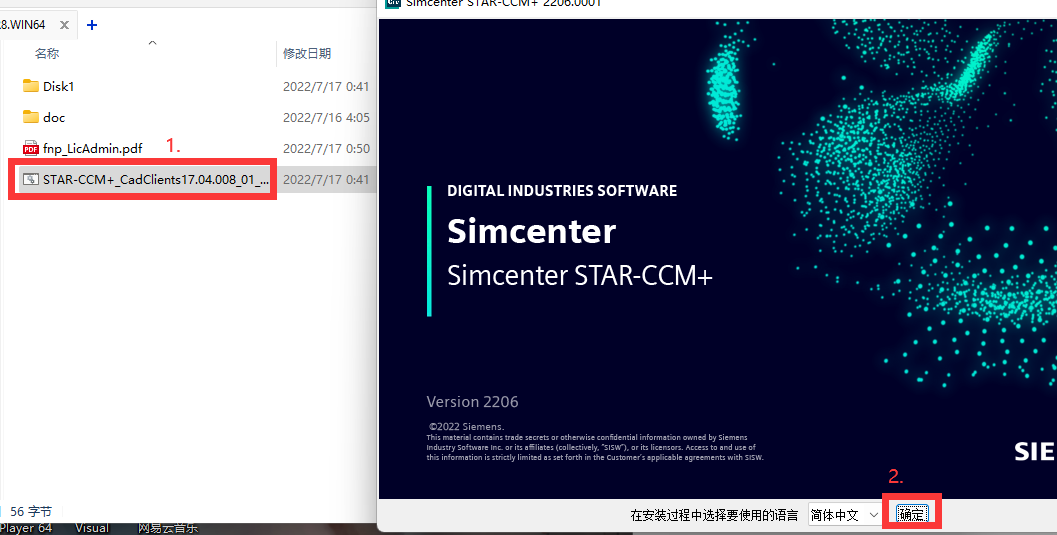Close the Explorer tab ending in .WIN64
This screenshot has width=1057, height=535.
64,25
